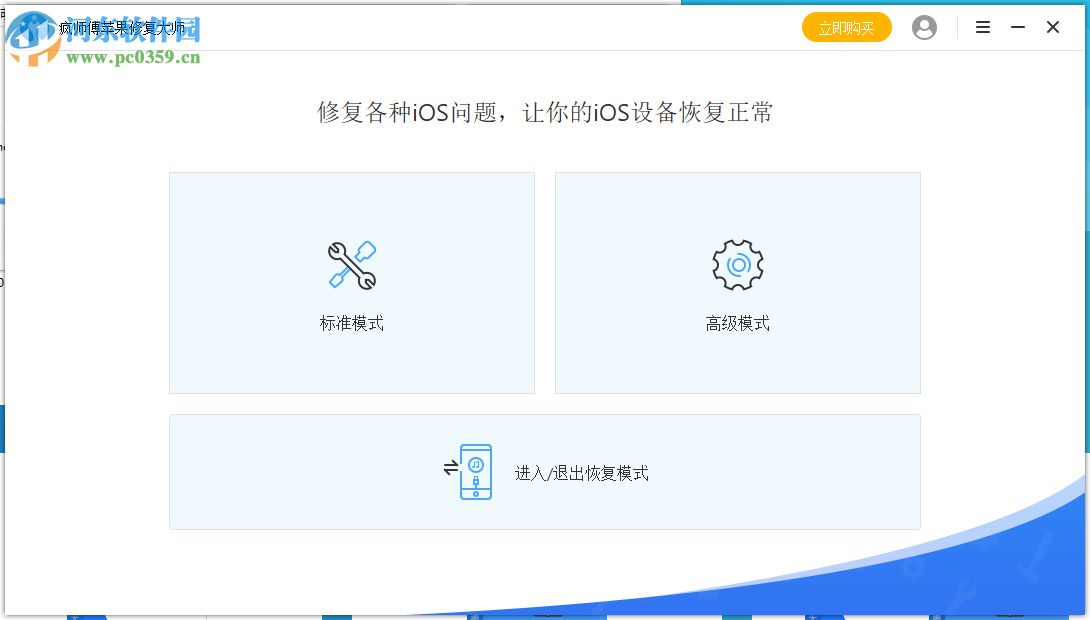Click the phone icon in recovery mode card
Image resolution: width=1090 pixels, height=620 pixels.
(477, 472)
